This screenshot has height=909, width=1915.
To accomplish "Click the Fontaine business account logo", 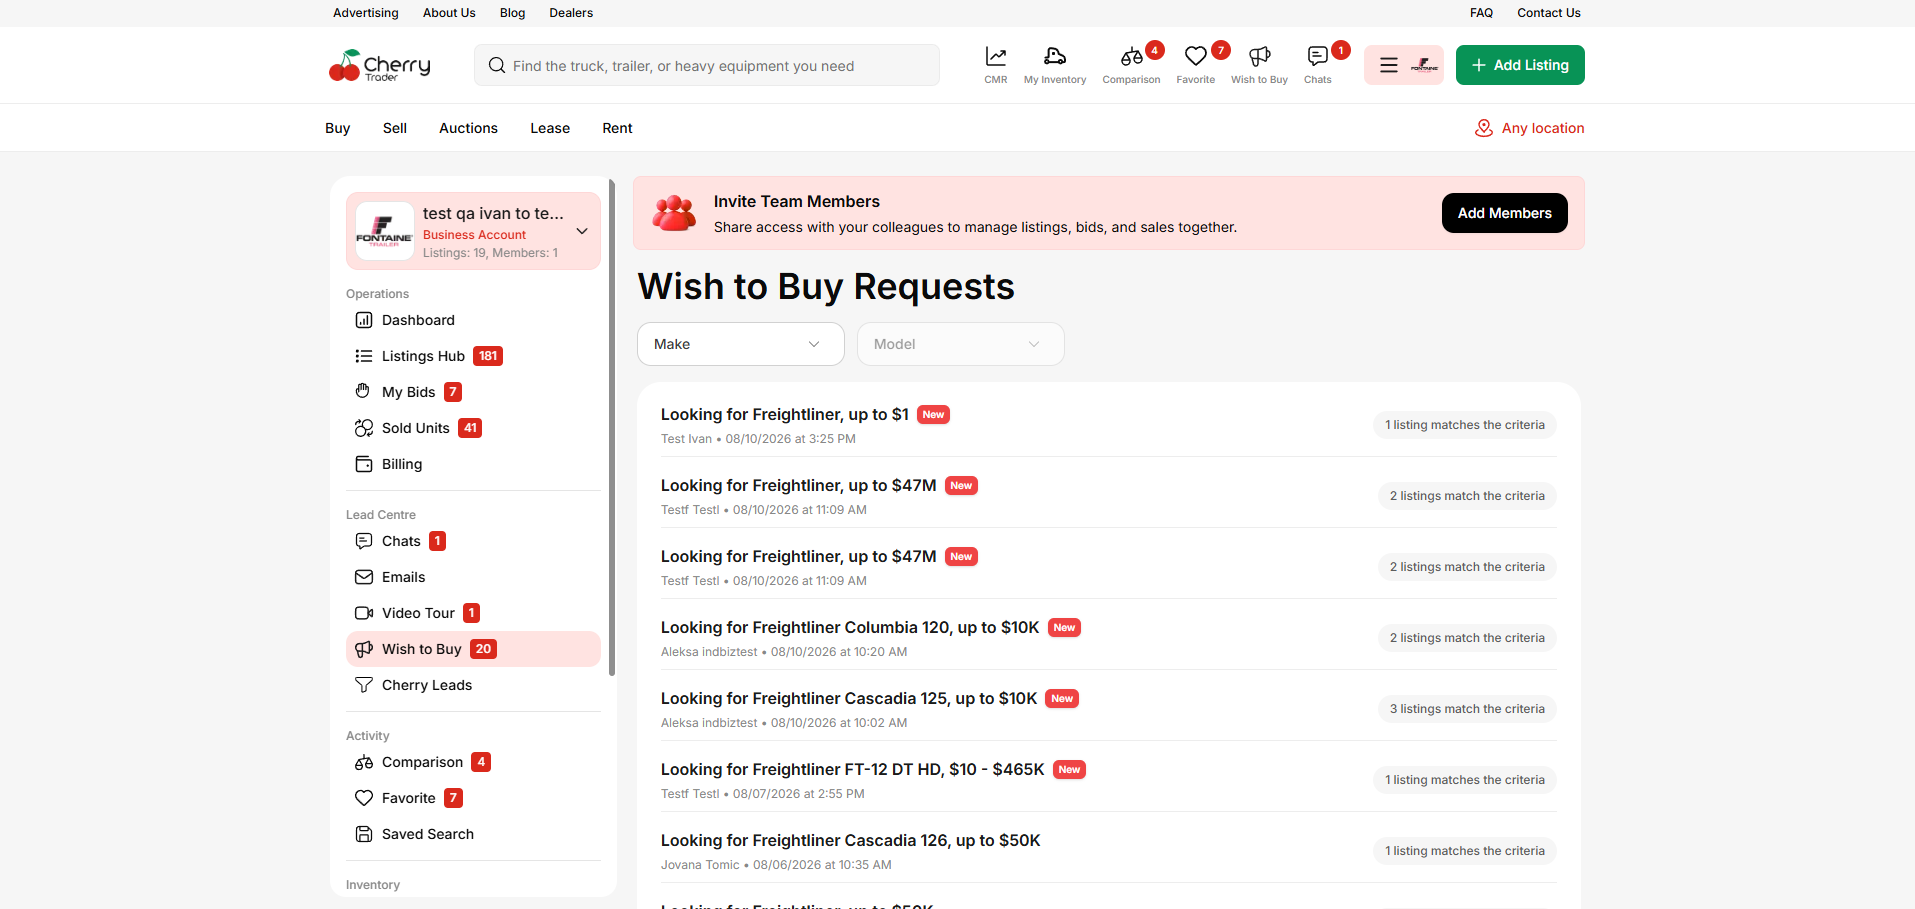I will click(385, 231).
